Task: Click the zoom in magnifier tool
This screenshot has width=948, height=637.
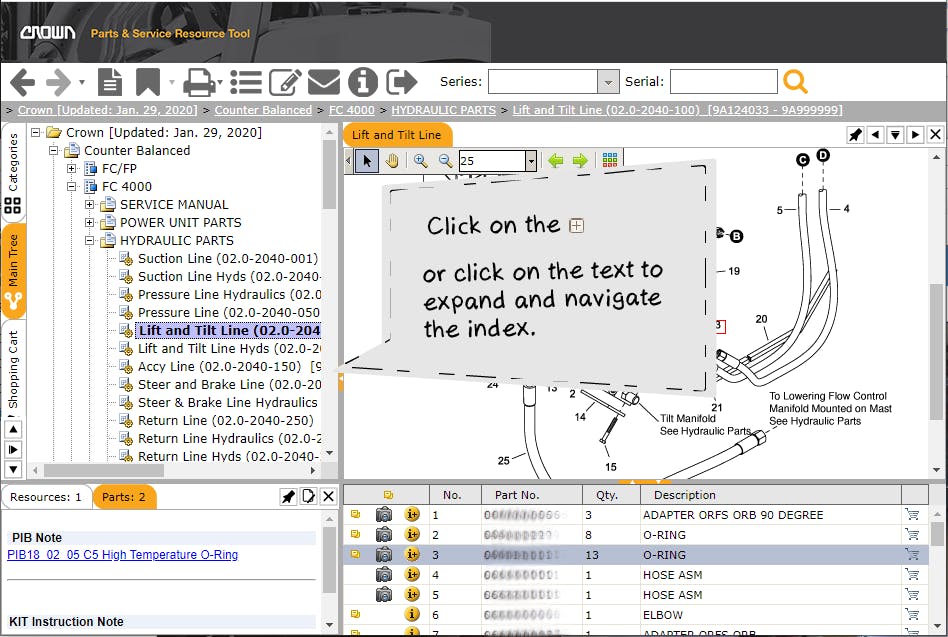Action: coord(421,161)
